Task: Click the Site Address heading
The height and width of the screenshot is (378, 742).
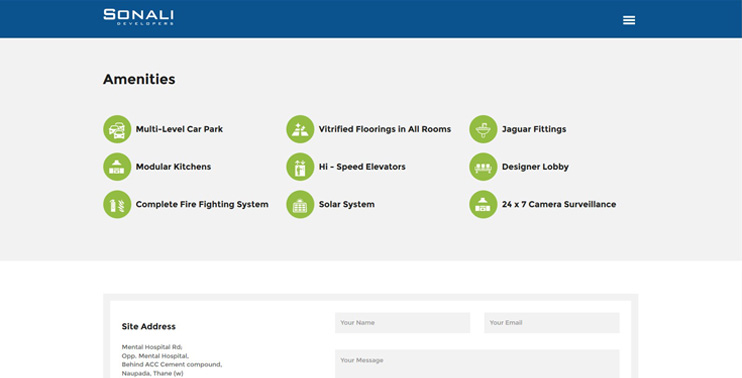Action: point(149,326)
